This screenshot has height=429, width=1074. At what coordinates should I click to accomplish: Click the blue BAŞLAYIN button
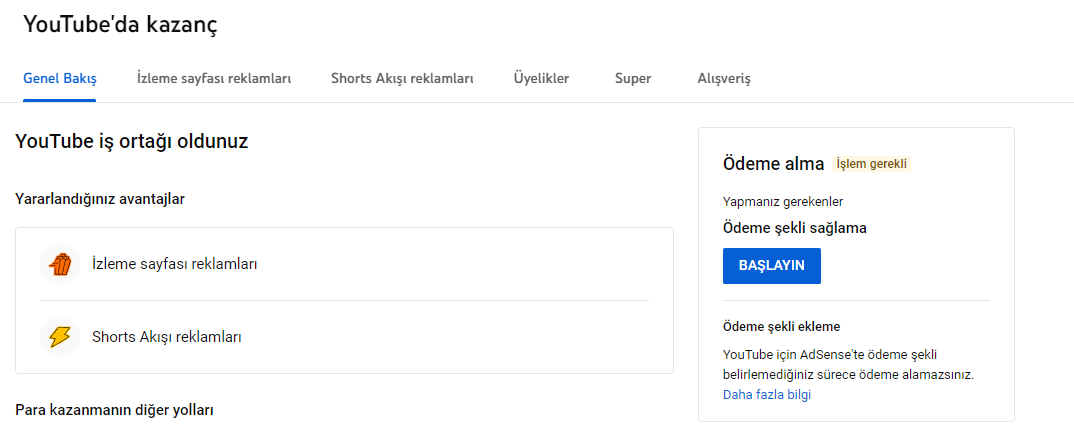pos(771,266)
